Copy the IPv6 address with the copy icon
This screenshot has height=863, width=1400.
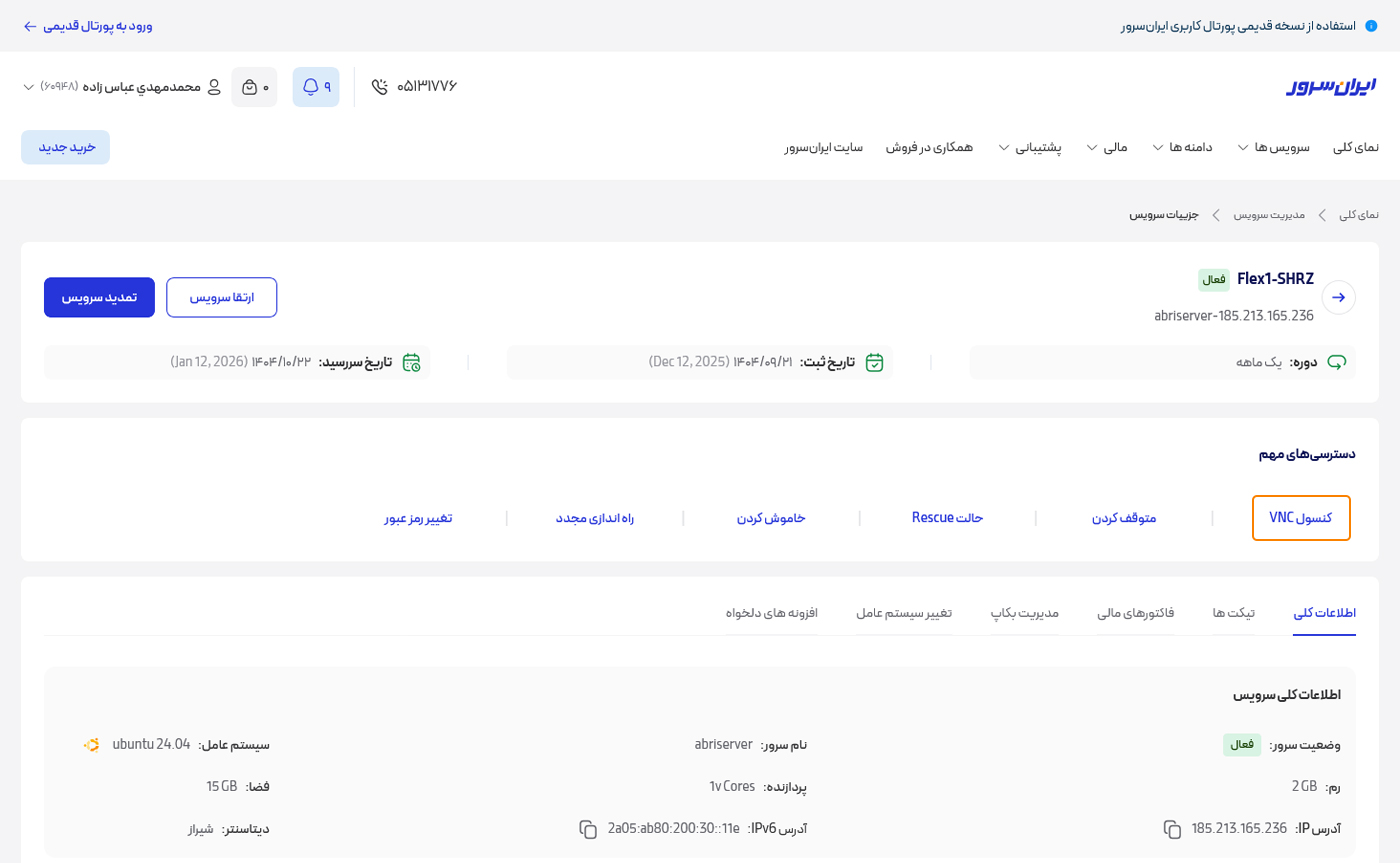(588, 829)
